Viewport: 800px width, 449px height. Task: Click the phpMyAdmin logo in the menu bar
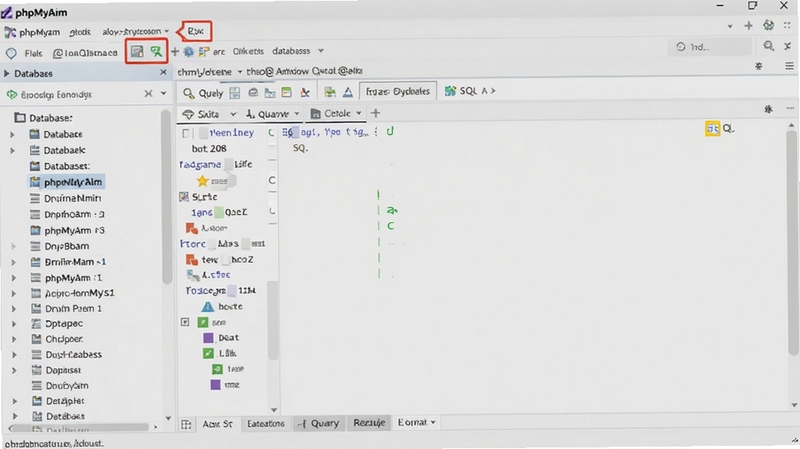[x=10, y=32]
